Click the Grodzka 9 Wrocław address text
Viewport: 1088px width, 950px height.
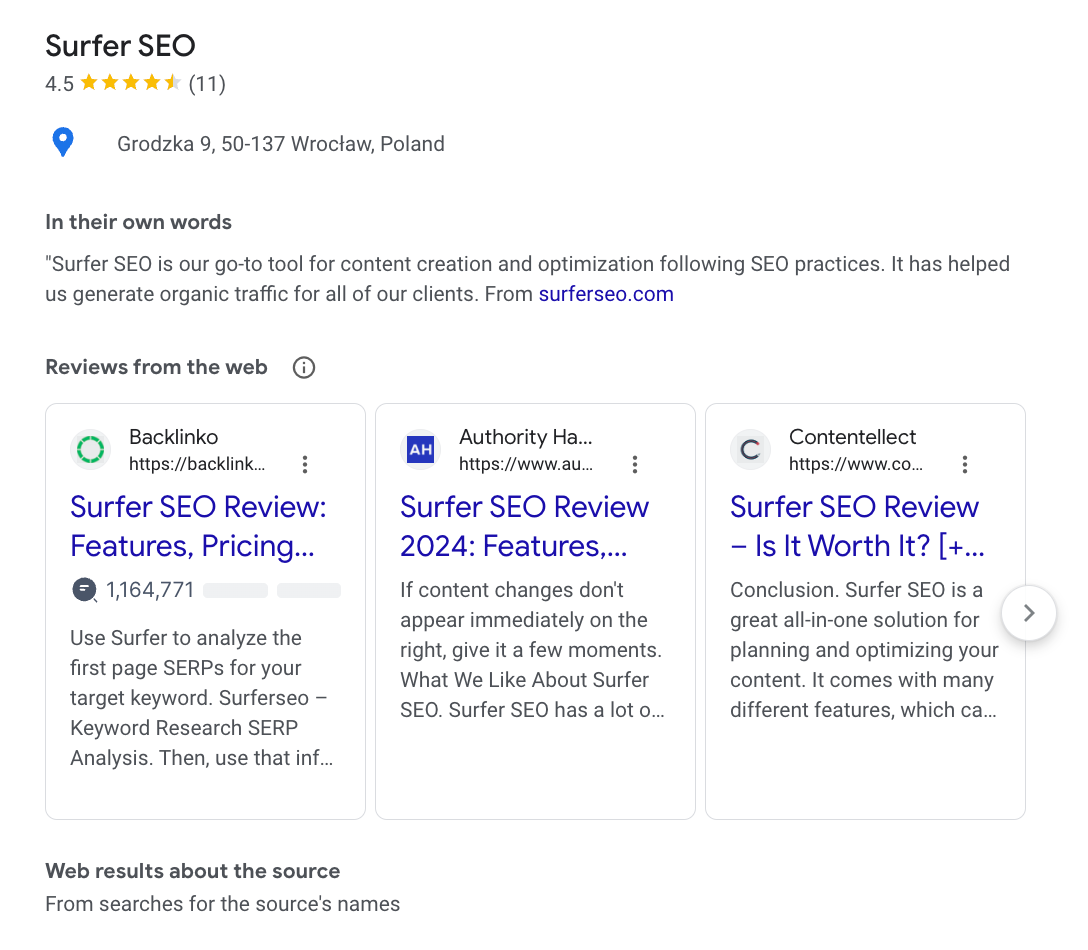click(280, 144)
